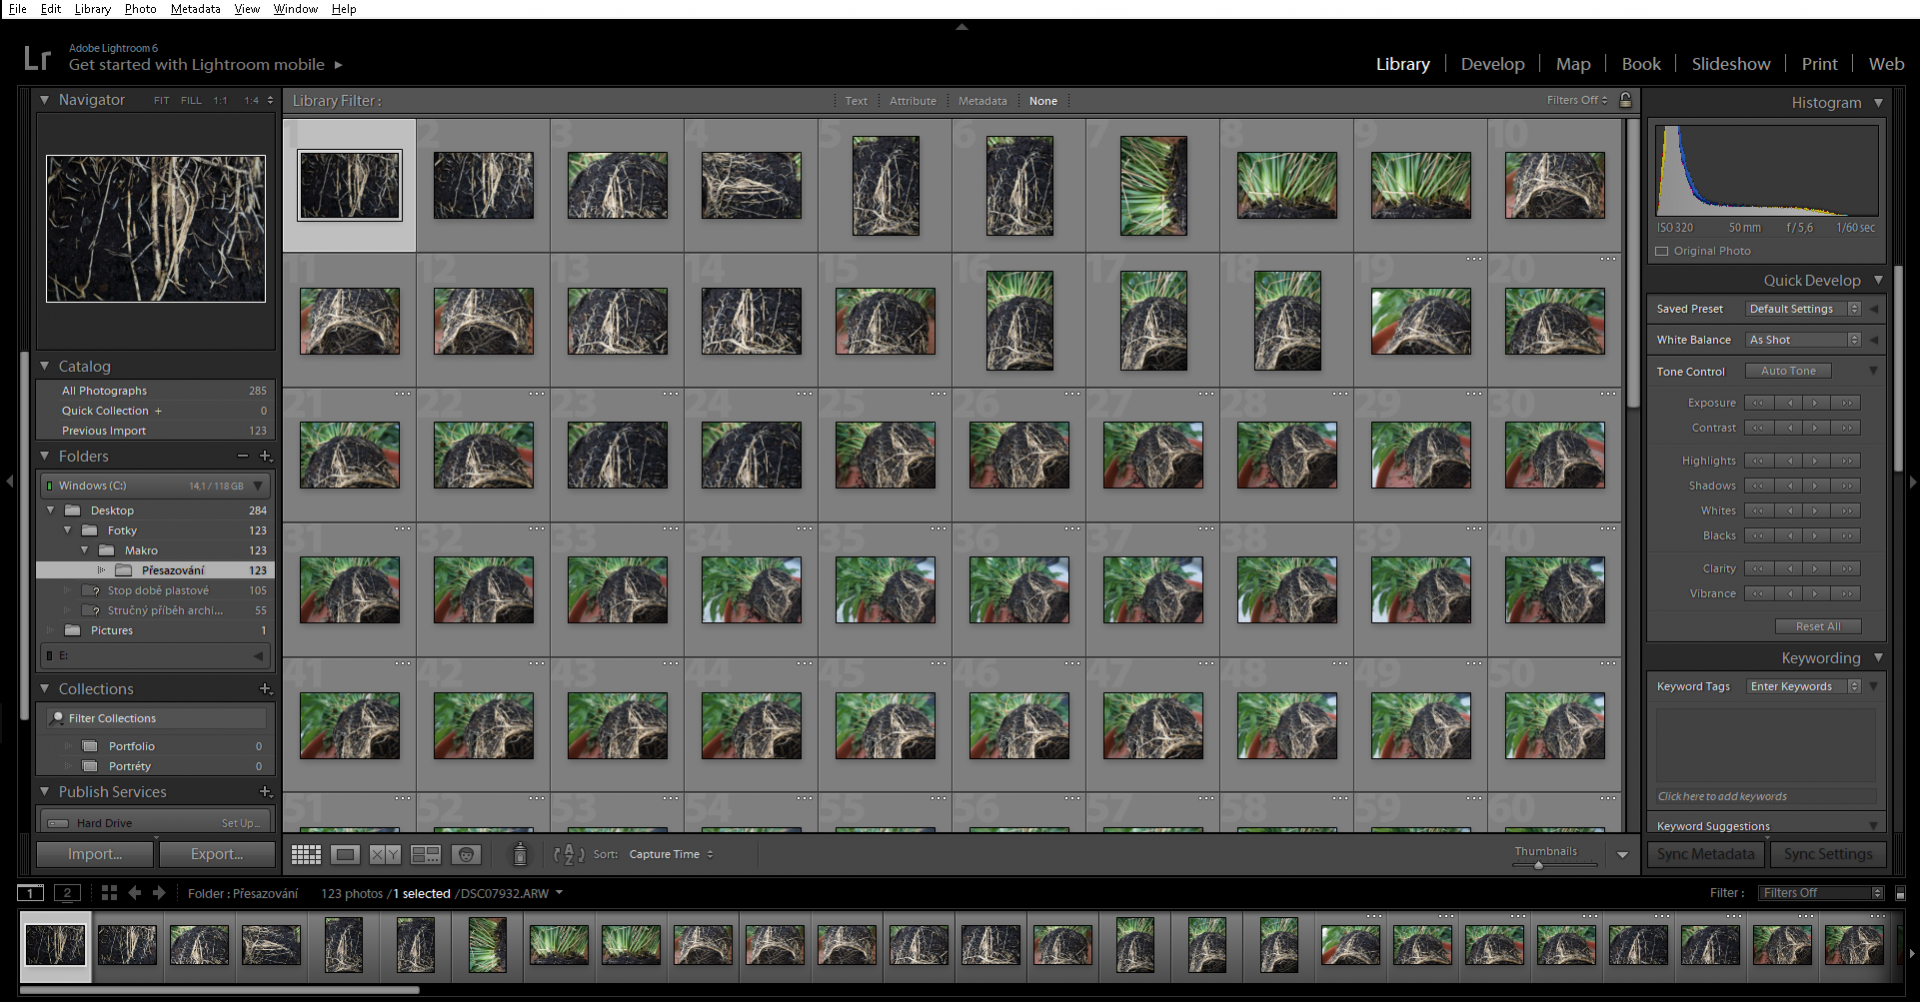The height and width of the screenshot is (1002, 1920).
Task: Select the Painter spray can tool
Action: pyautogui.click(x=520, y=854)
